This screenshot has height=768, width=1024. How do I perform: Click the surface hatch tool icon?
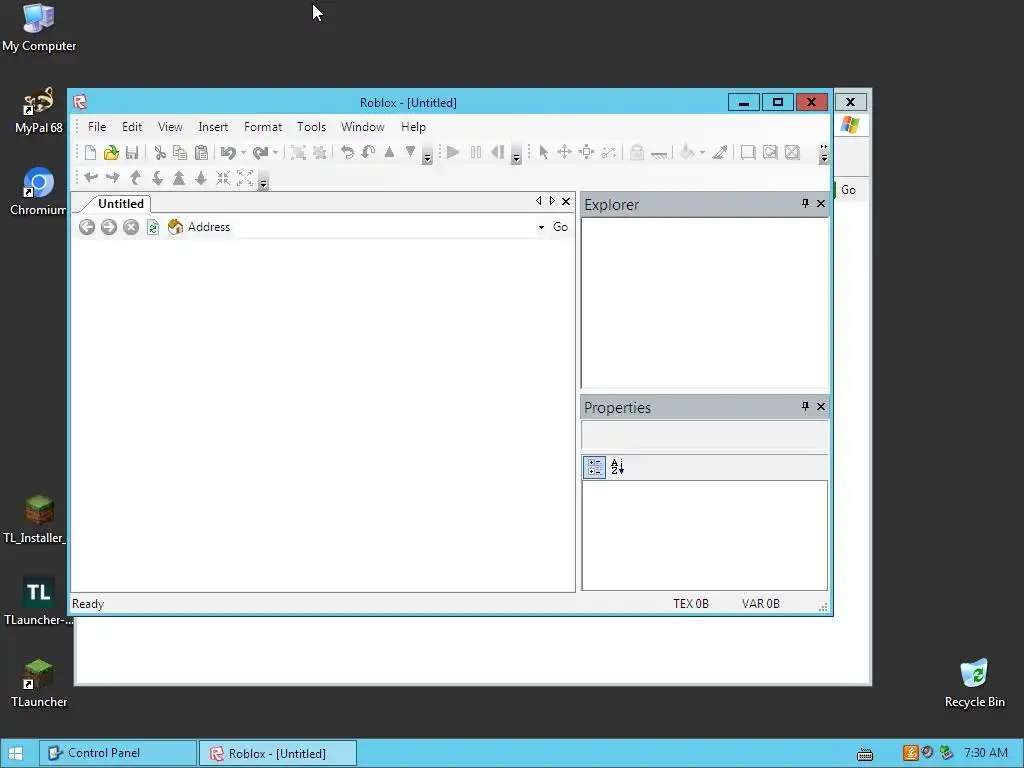click(659, 154)
